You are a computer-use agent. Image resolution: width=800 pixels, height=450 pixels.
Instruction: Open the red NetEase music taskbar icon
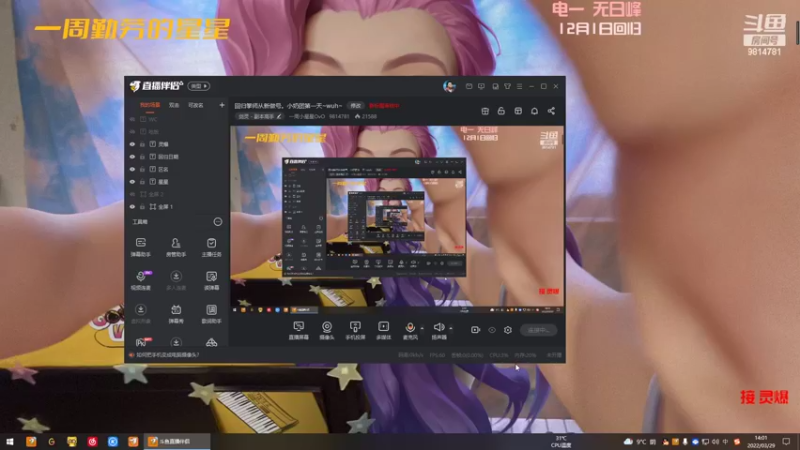click(x=92, y=442)
